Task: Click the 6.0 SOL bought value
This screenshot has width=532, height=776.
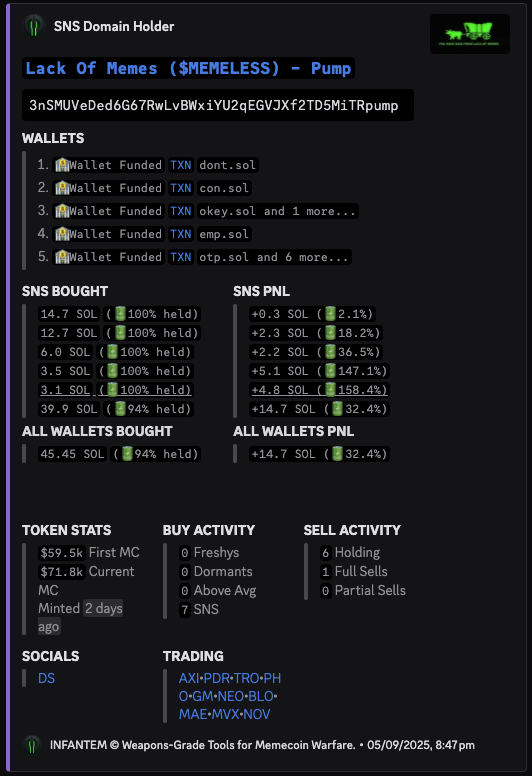Action: tap(65, 352)
